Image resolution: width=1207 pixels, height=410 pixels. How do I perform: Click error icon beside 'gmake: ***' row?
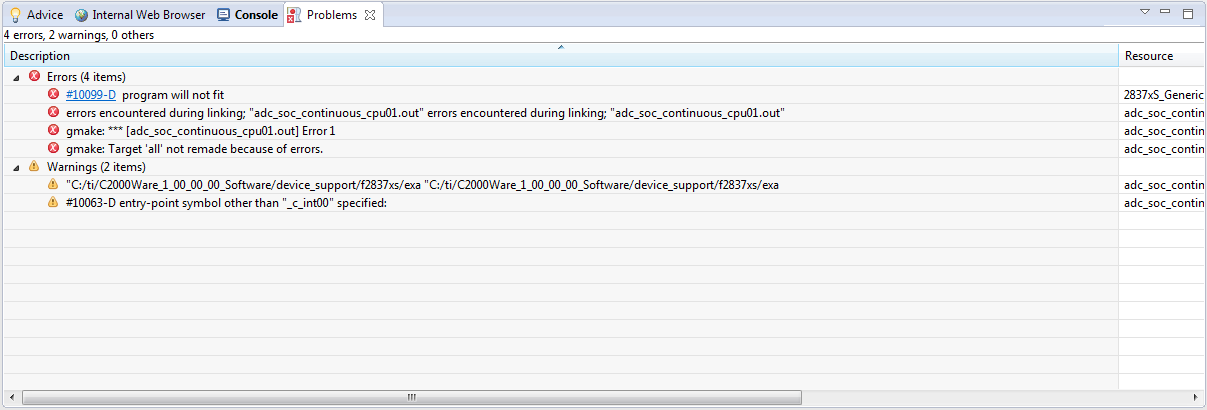pos(53,130)
